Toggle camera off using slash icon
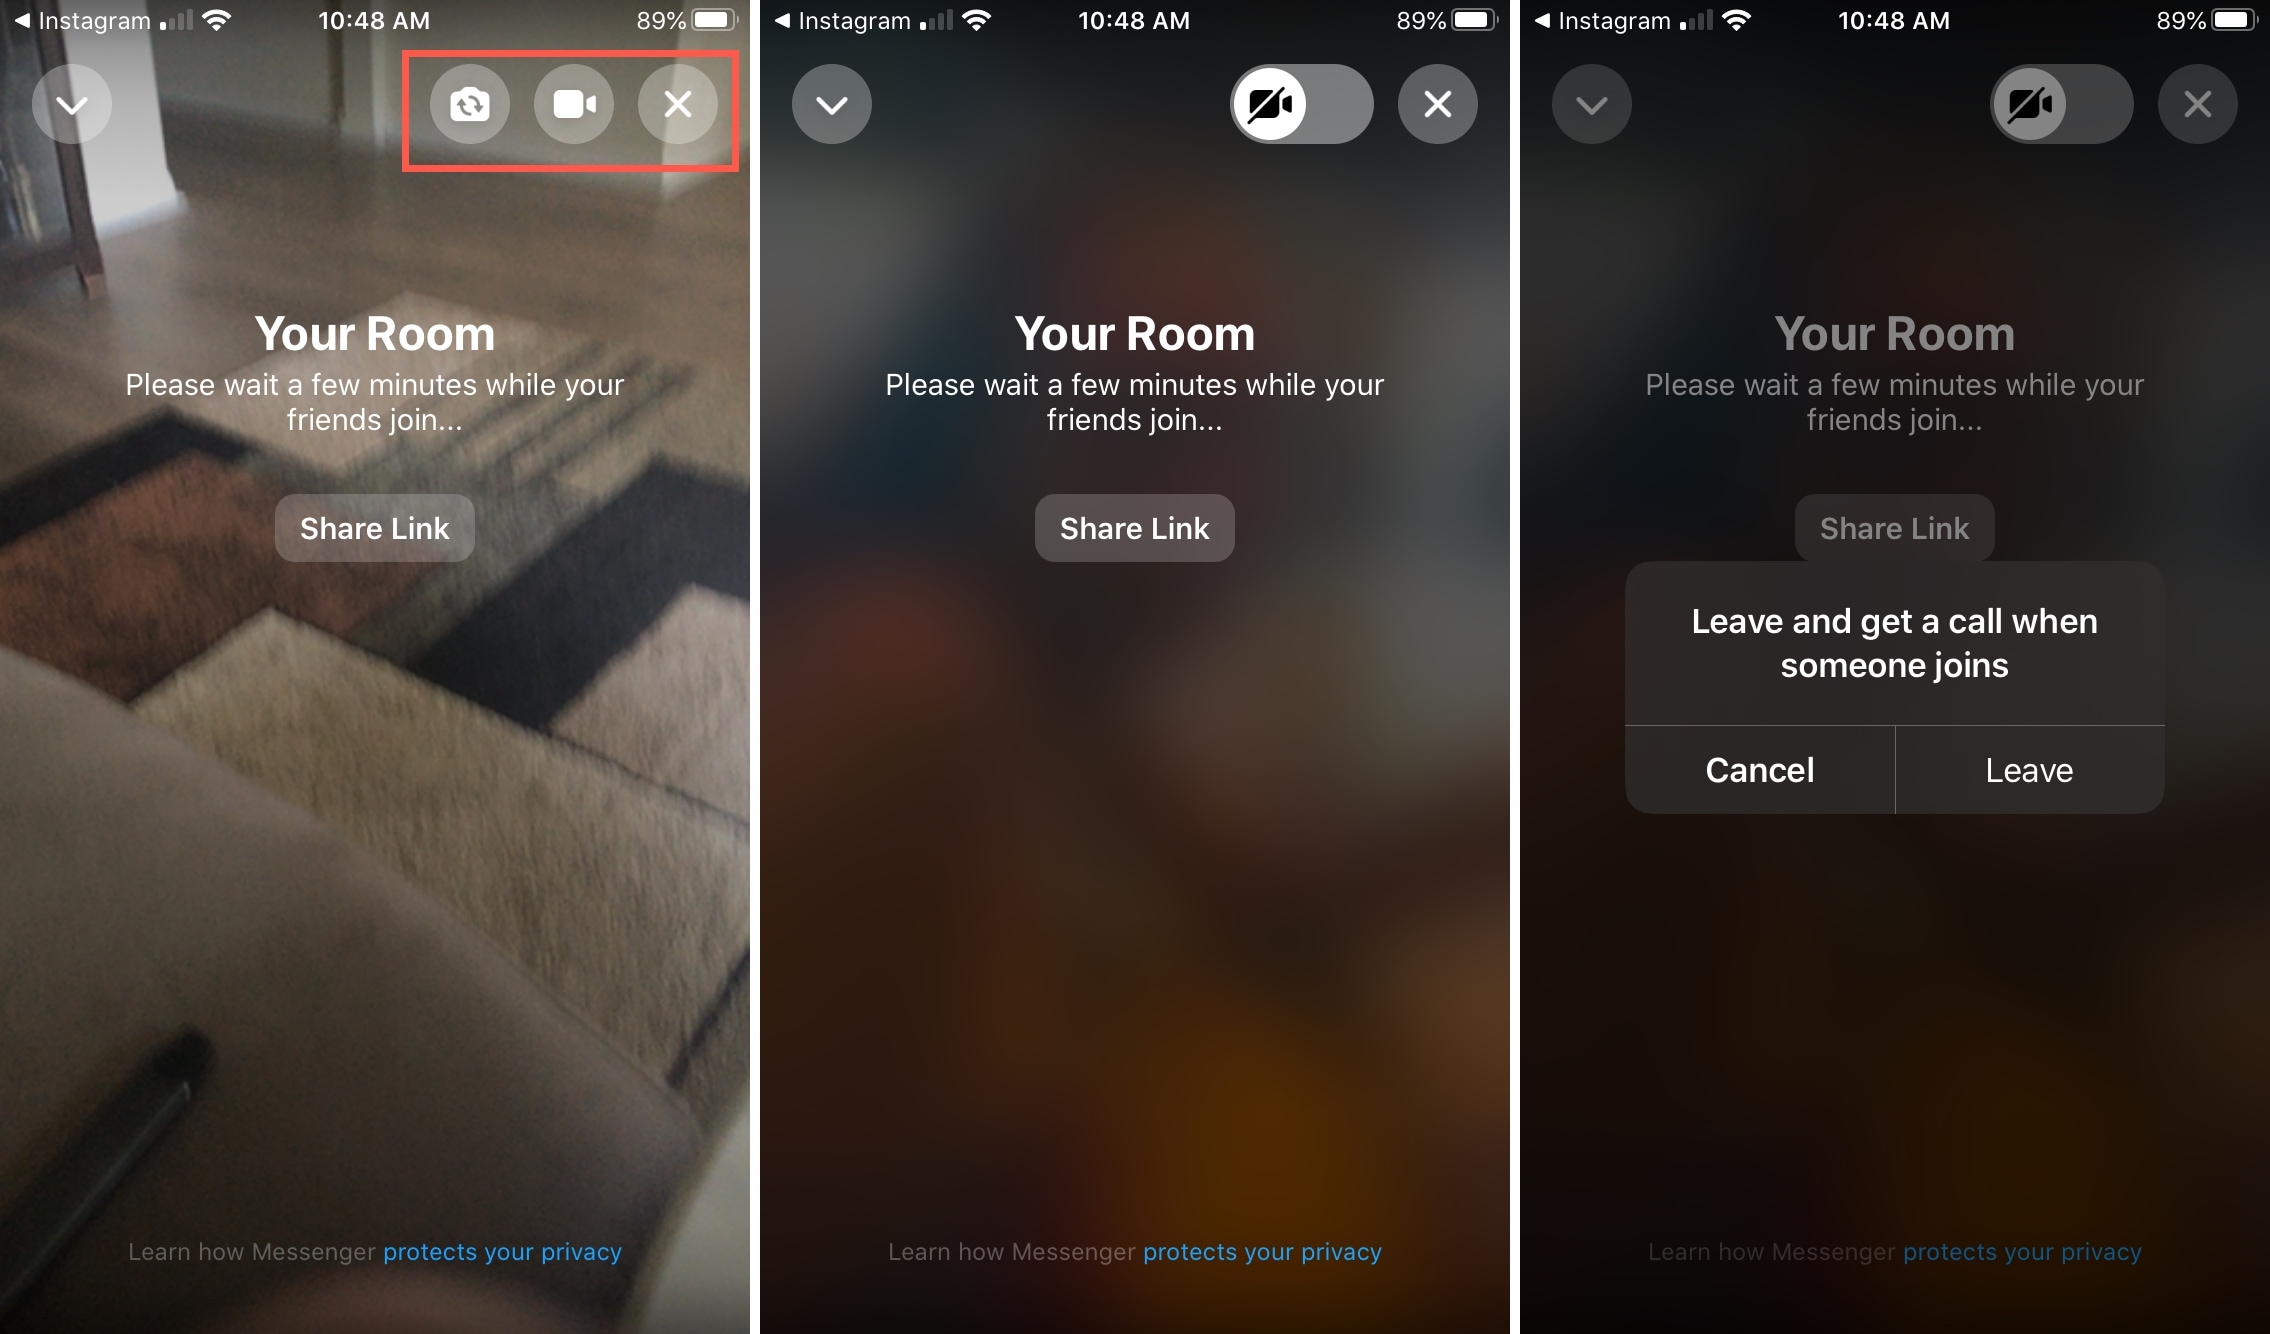The height and width of the screenshot is (1334, 2270). point(1272,103)
